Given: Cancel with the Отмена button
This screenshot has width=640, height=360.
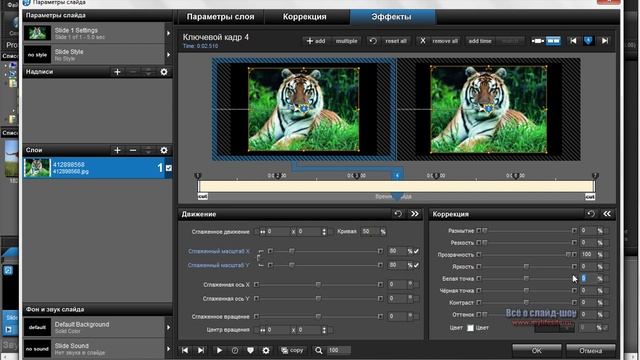Looking at the screenshot, I should tap(590, 350).
